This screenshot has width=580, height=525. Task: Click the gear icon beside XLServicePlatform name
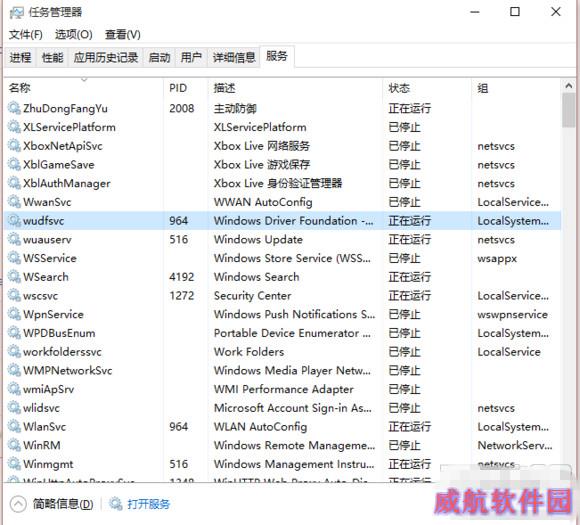(x=14, y=127)
